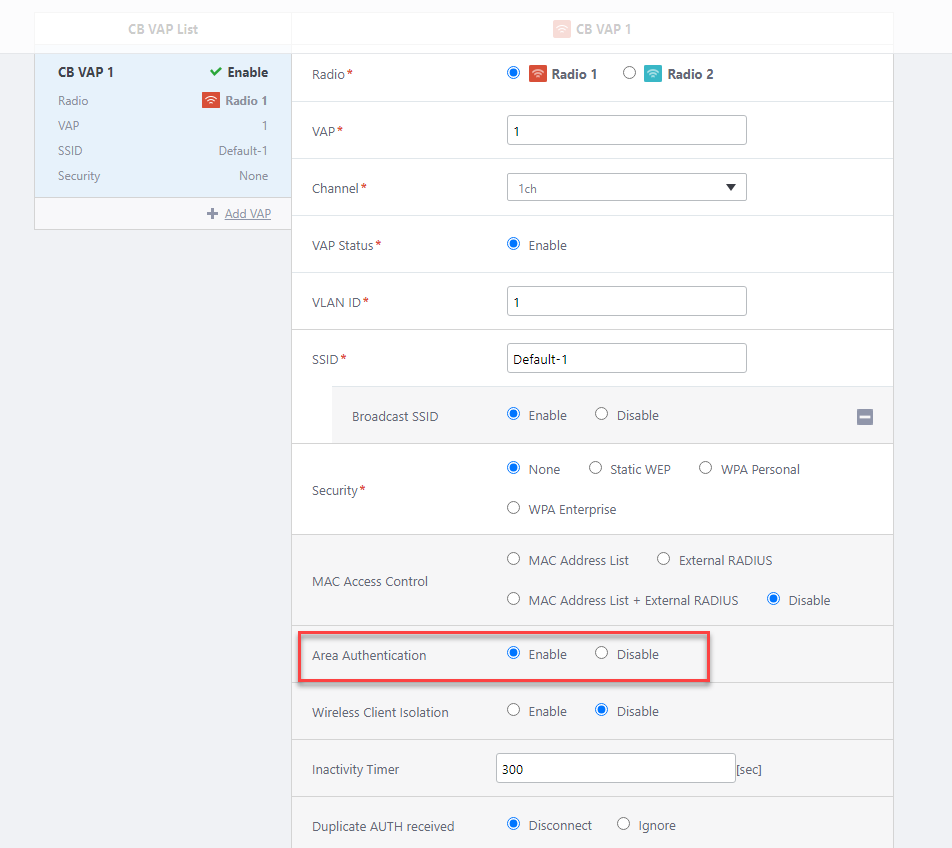952x848 pixels.
Task: Click the SSID input field
Action: pyautogui.click(x=626, y=359)
